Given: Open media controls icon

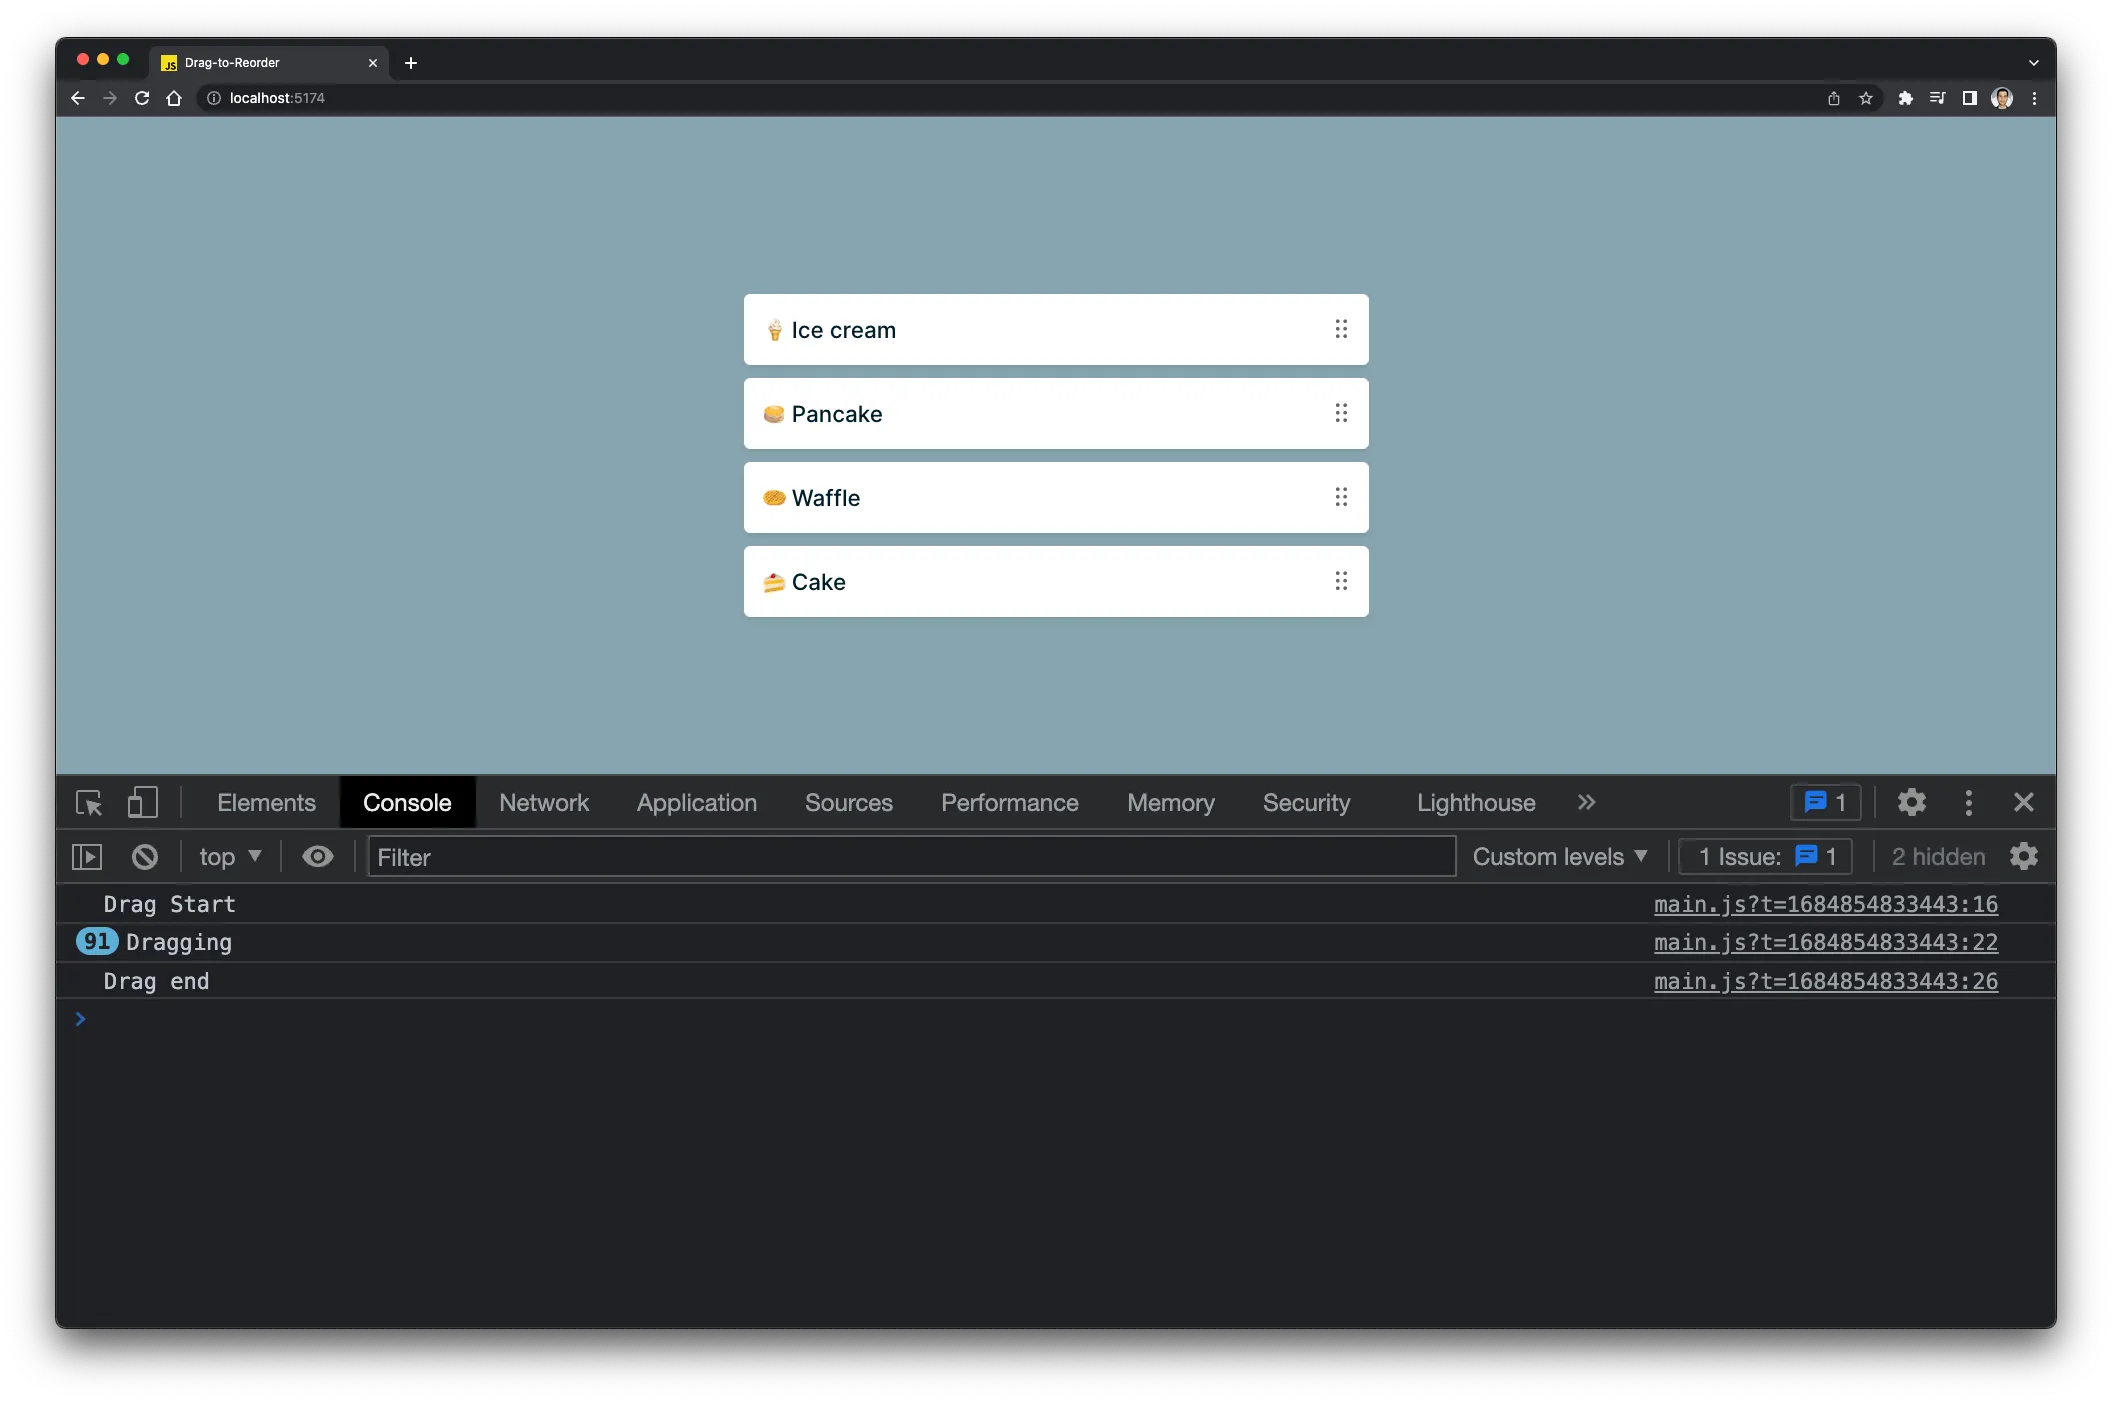Looking at the screenshot, I should (1938, 98).
